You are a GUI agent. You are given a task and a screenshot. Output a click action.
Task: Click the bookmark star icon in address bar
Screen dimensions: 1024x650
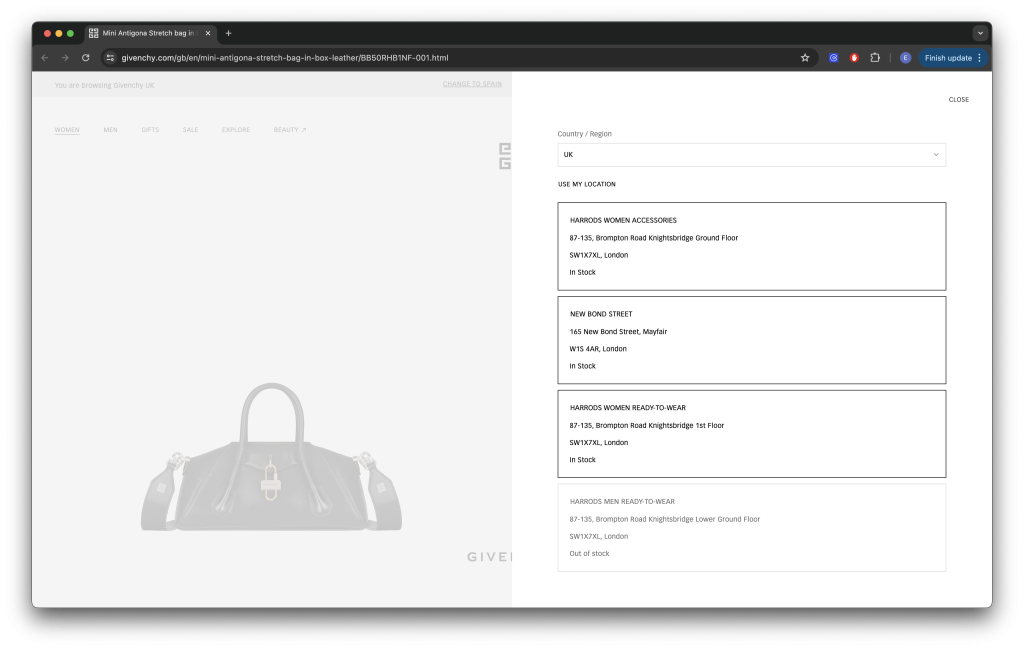point(805,58)
